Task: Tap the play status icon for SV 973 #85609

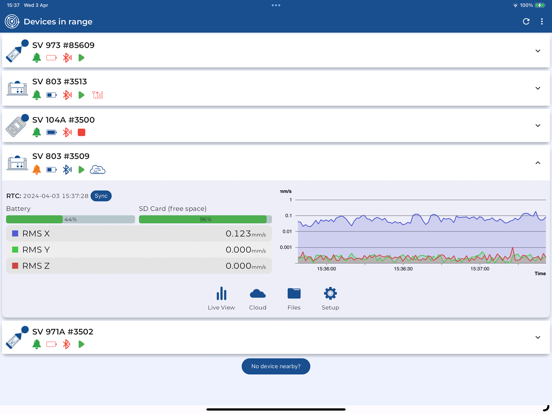Action: pyautogui.click(x=81, y=58)
